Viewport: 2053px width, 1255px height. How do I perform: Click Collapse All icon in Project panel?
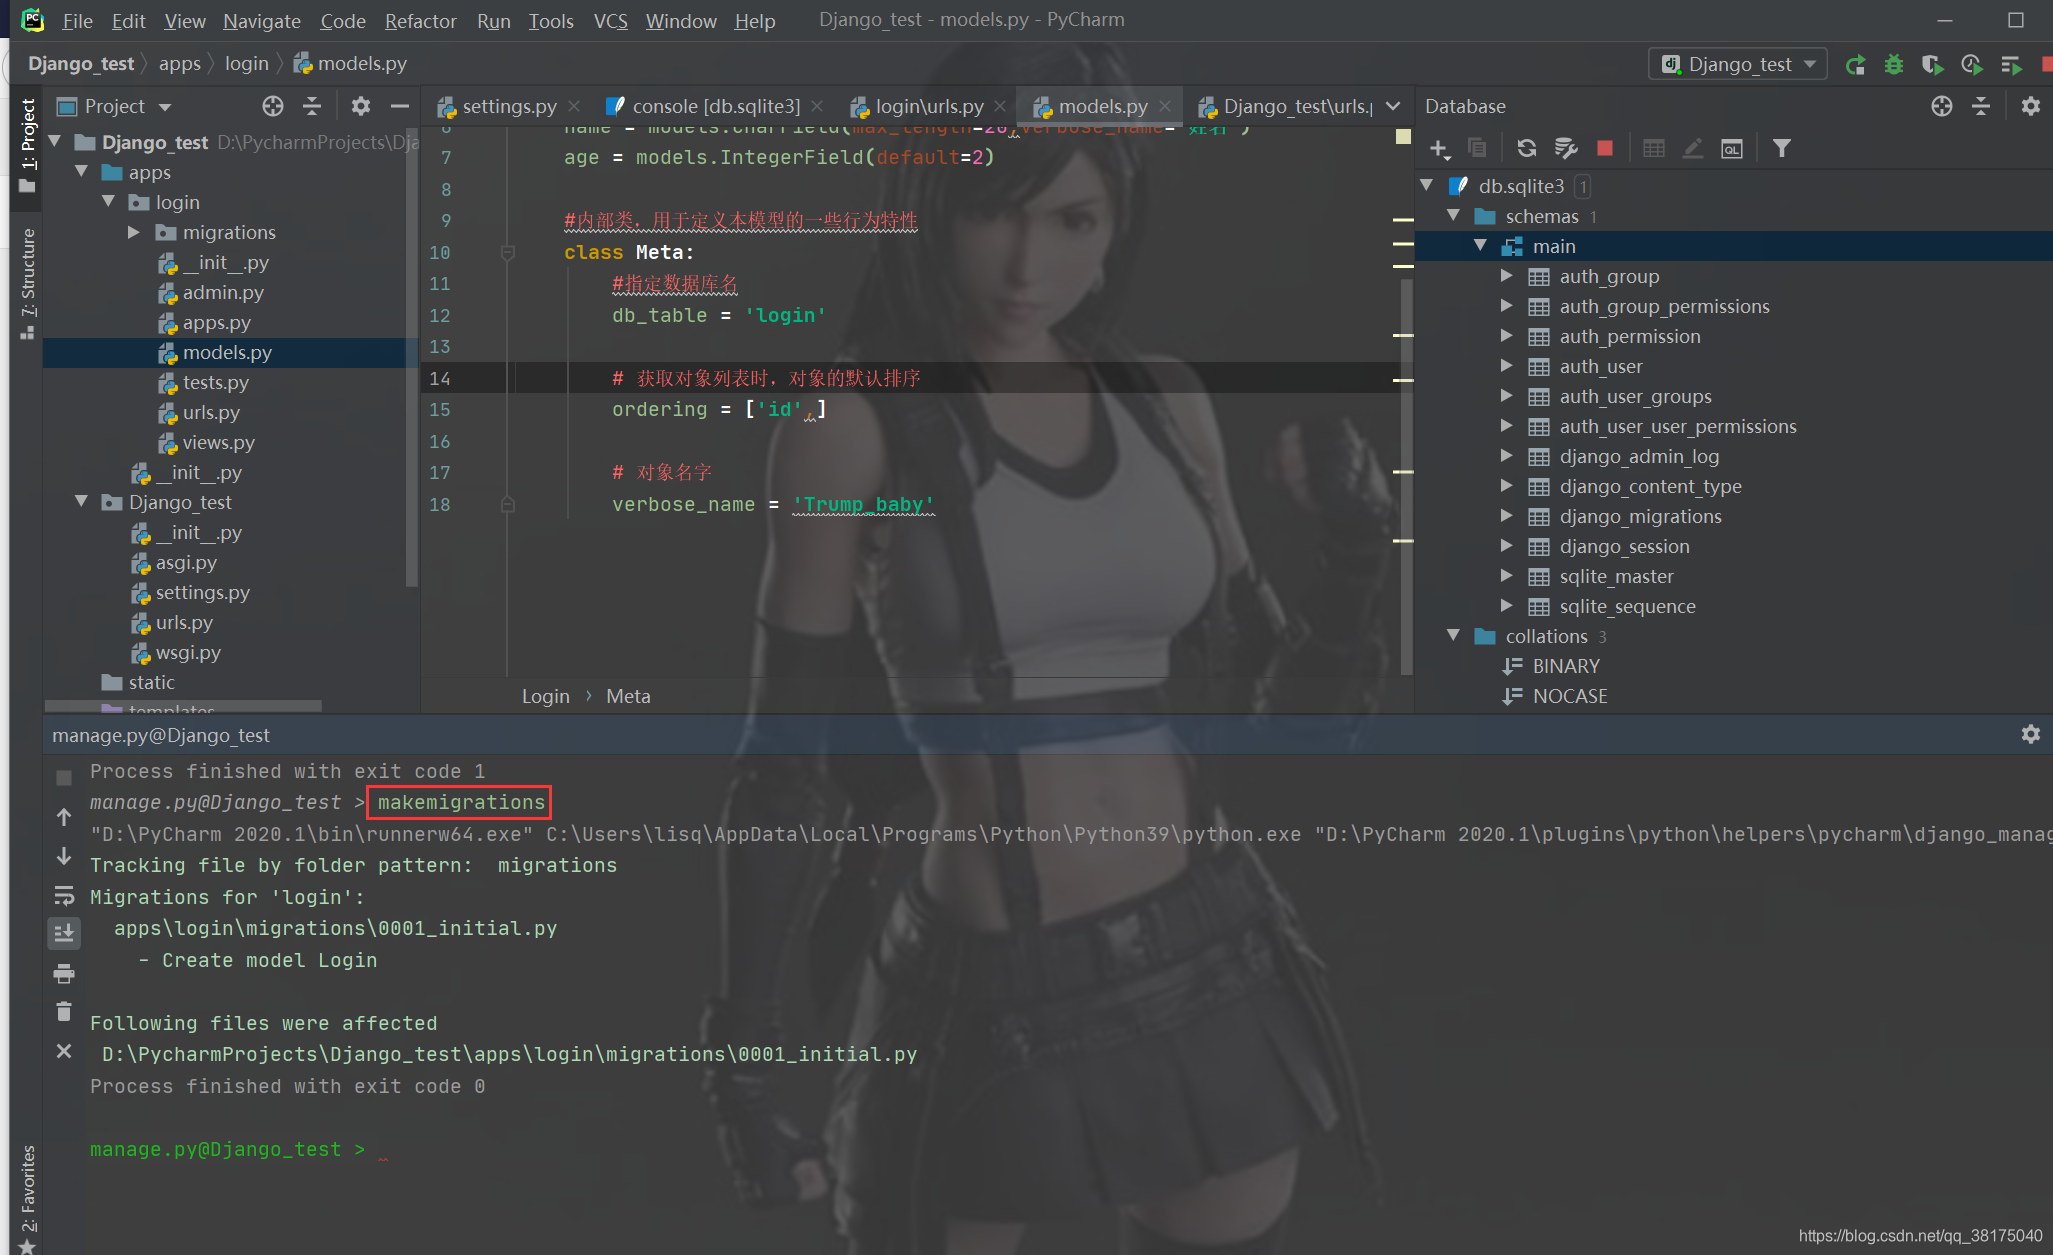[x=312, y=106]
